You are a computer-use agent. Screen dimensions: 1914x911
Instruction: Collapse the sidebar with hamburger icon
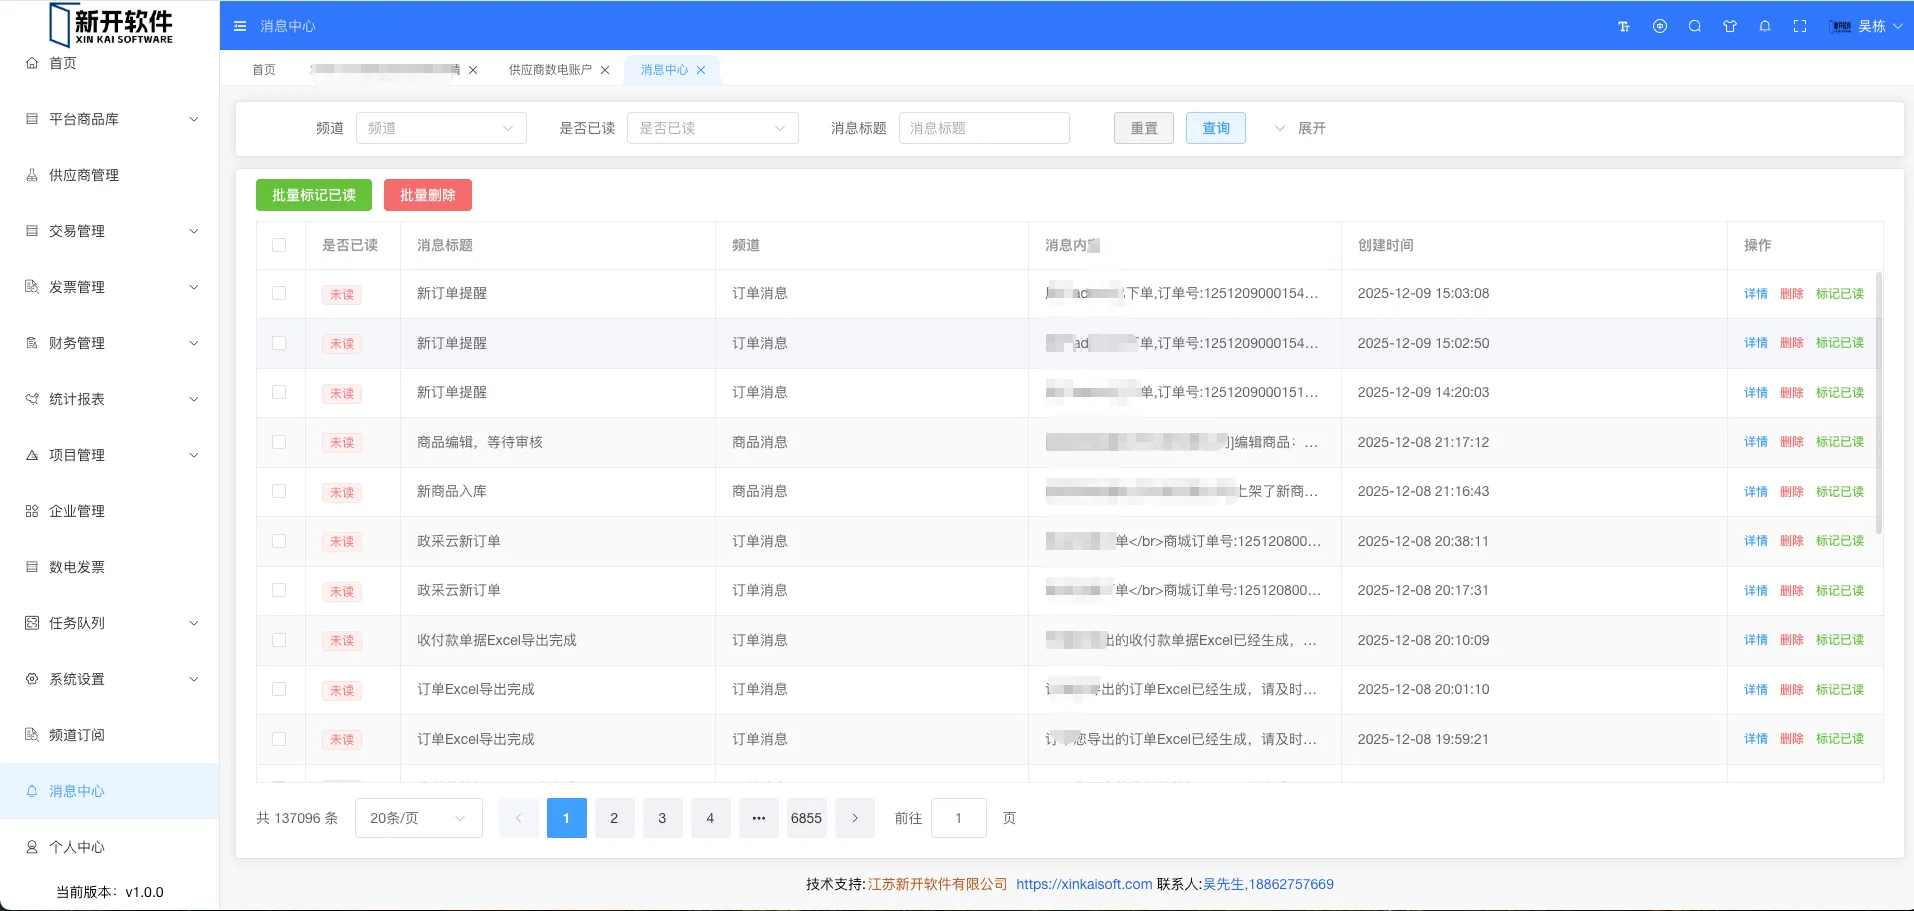240,26
